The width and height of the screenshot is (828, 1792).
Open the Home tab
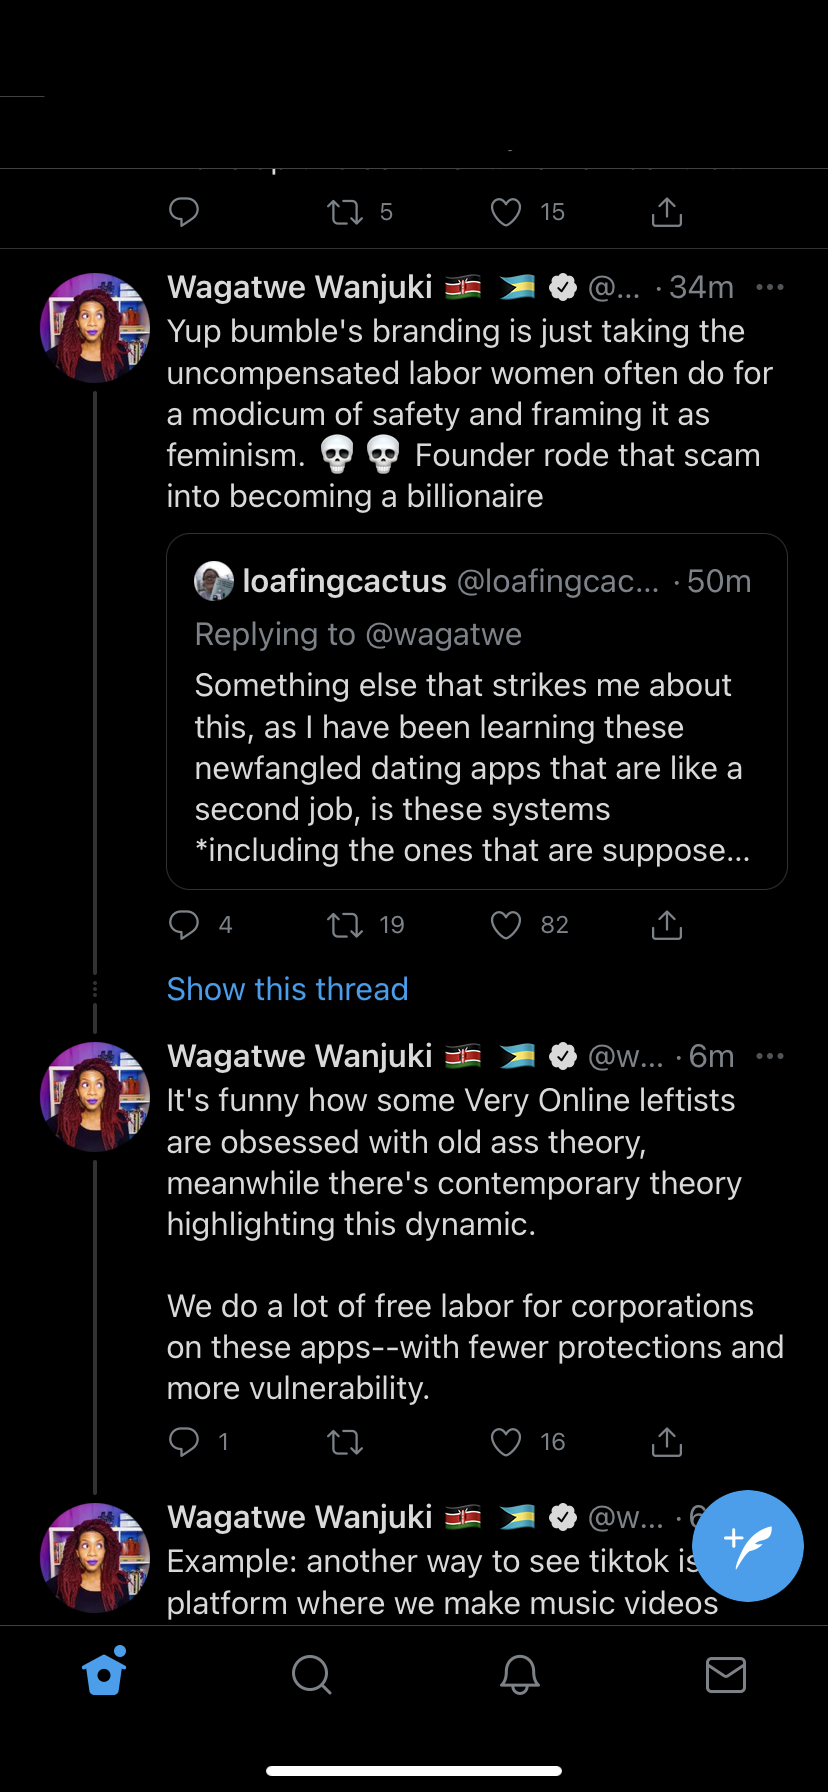tap(105, 1673)
